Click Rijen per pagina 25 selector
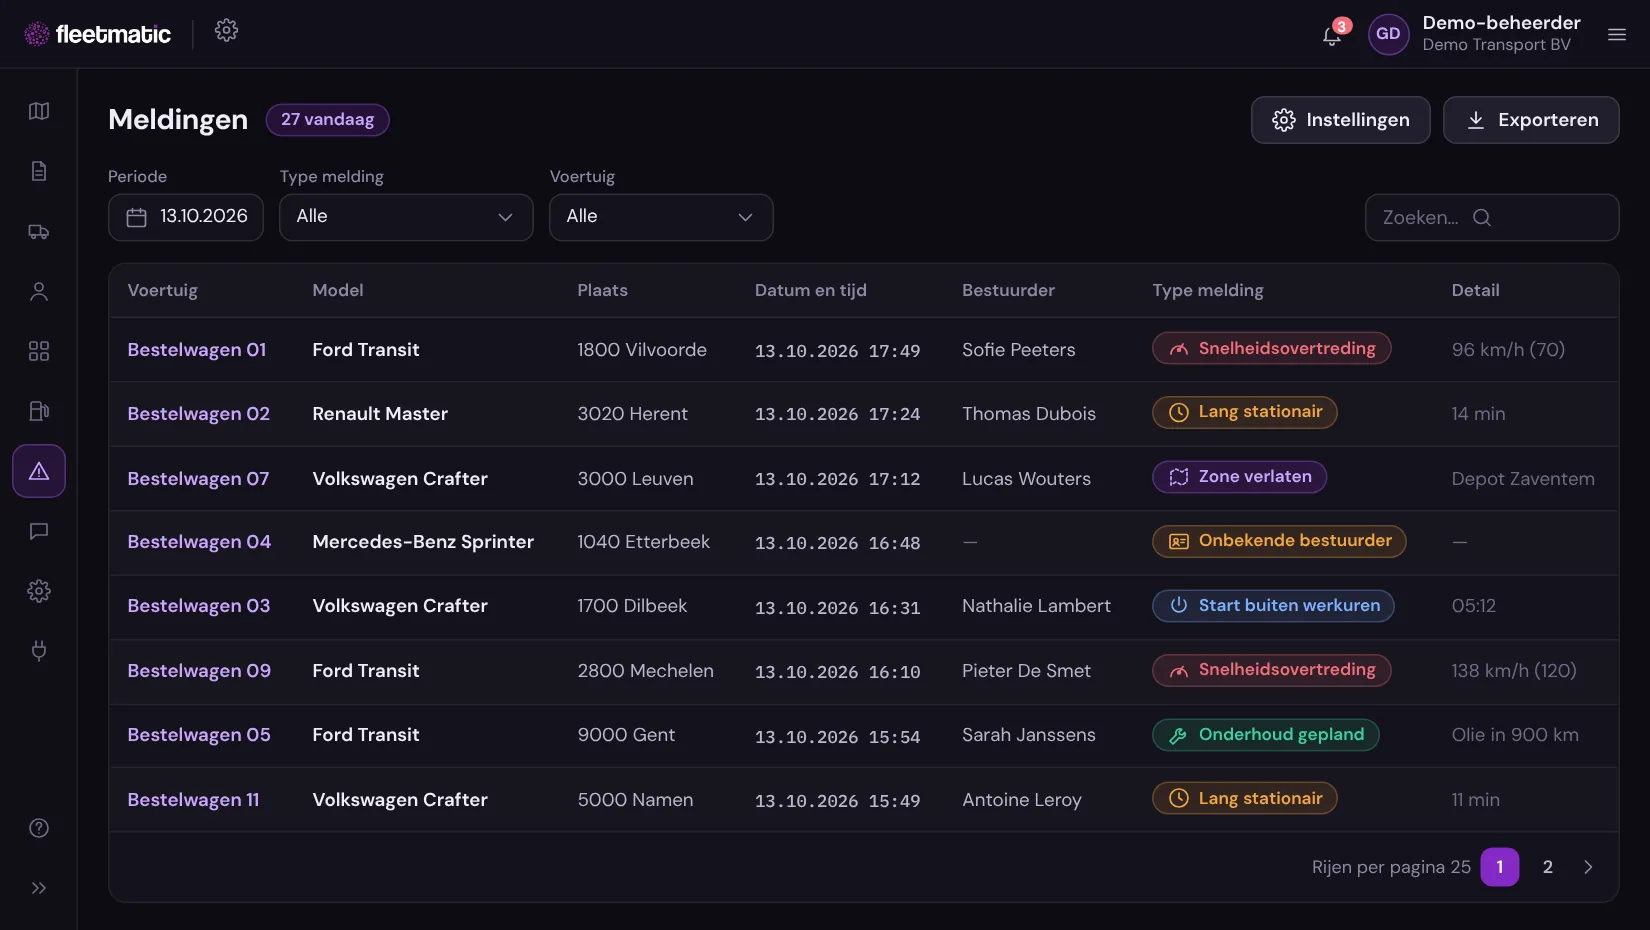The image size is (1650, 930). click(1391, 867)
